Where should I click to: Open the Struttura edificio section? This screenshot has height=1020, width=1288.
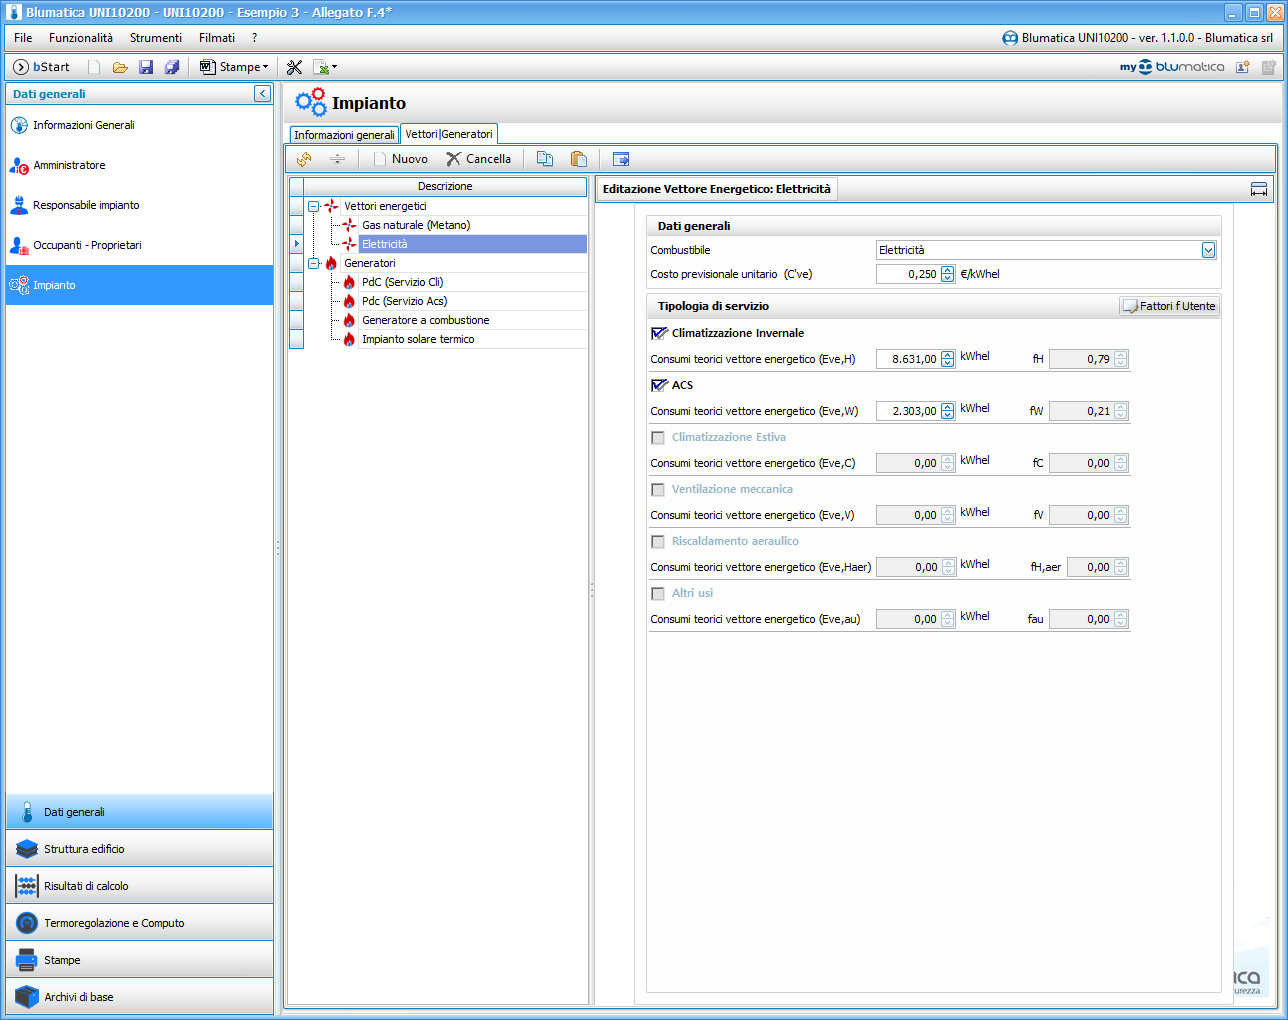tap(139, 849)
